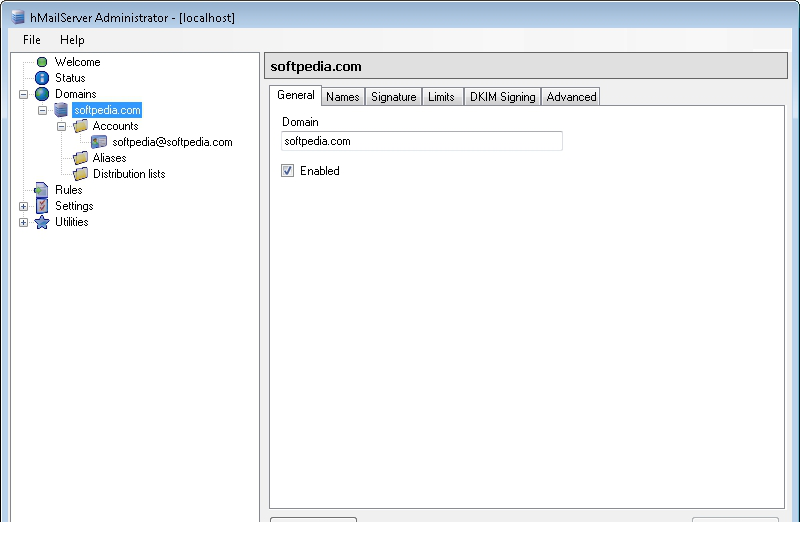The image size is (800, 542).
Task: Select the Aliases tree label
Action: [x=109, y=158]
